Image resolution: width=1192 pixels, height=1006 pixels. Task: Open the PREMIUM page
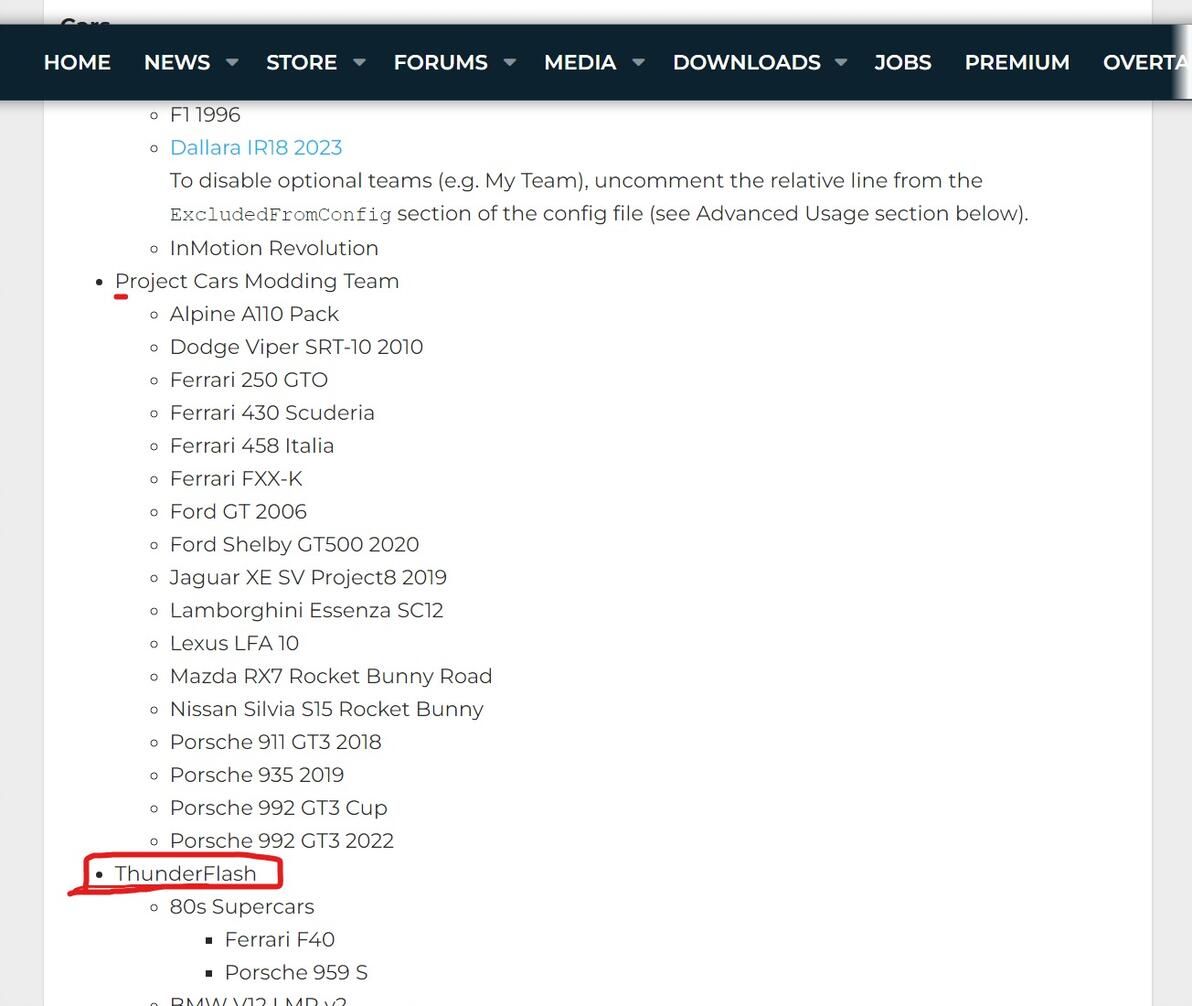point(1017,62)
